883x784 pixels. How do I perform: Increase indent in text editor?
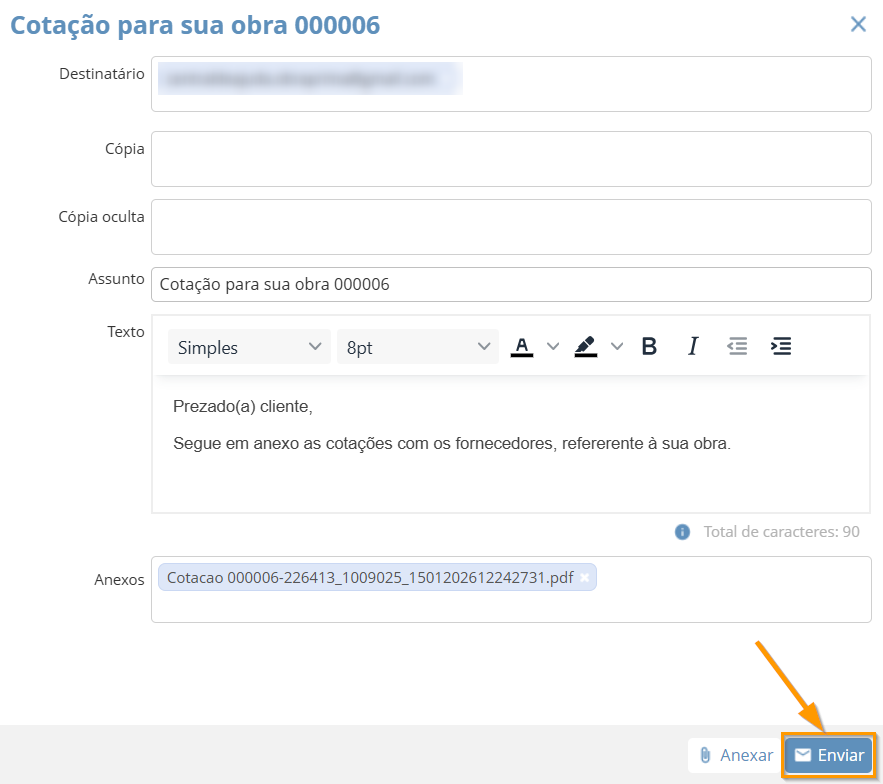pos(781,347)
